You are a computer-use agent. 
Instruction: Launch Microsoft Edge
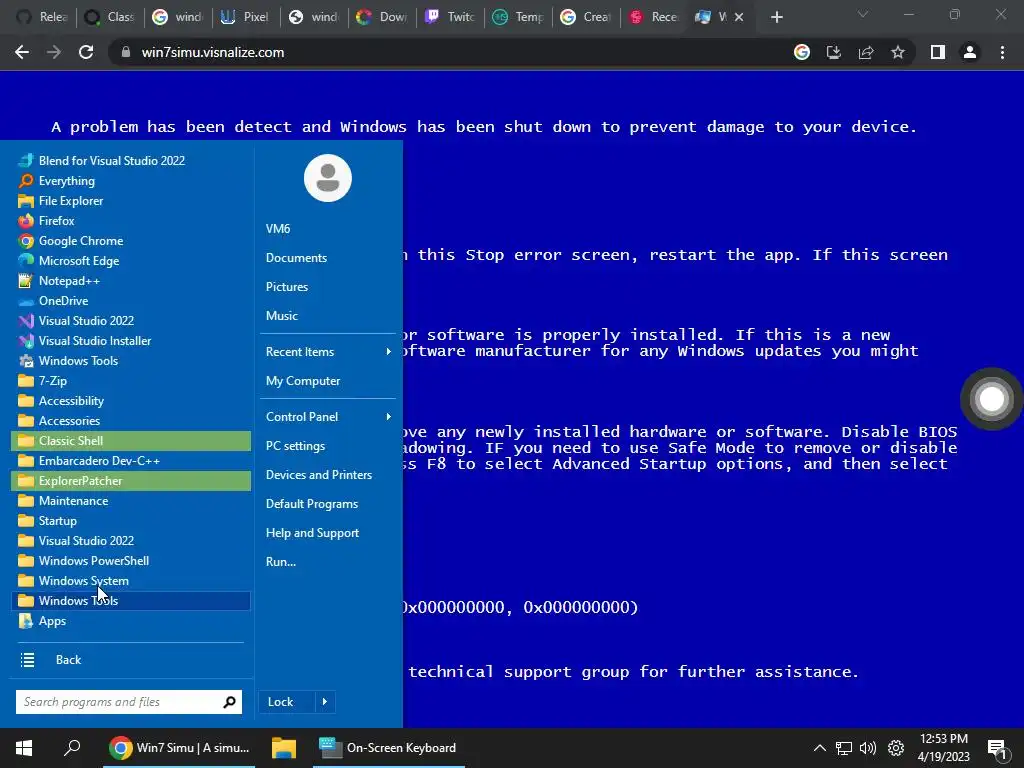pyautogui.click(x=131, y=261)
